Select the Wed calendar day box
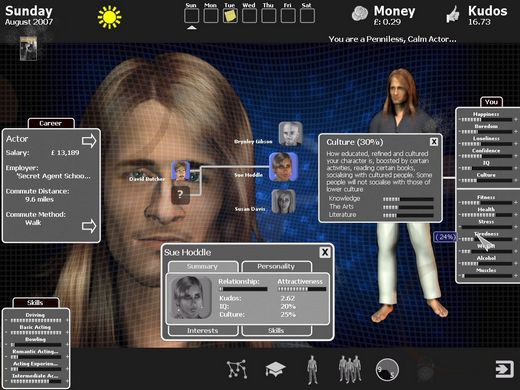Image resolution: width=520 pixels, height=390 pixels. click(x=249, y=15)
